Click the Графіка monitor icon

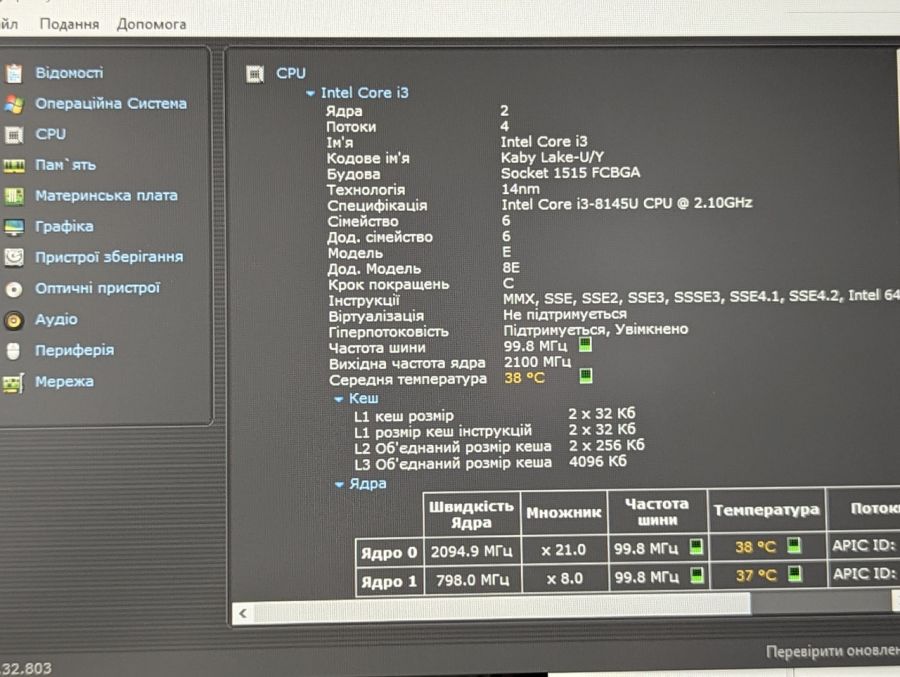tap(14, 227)
